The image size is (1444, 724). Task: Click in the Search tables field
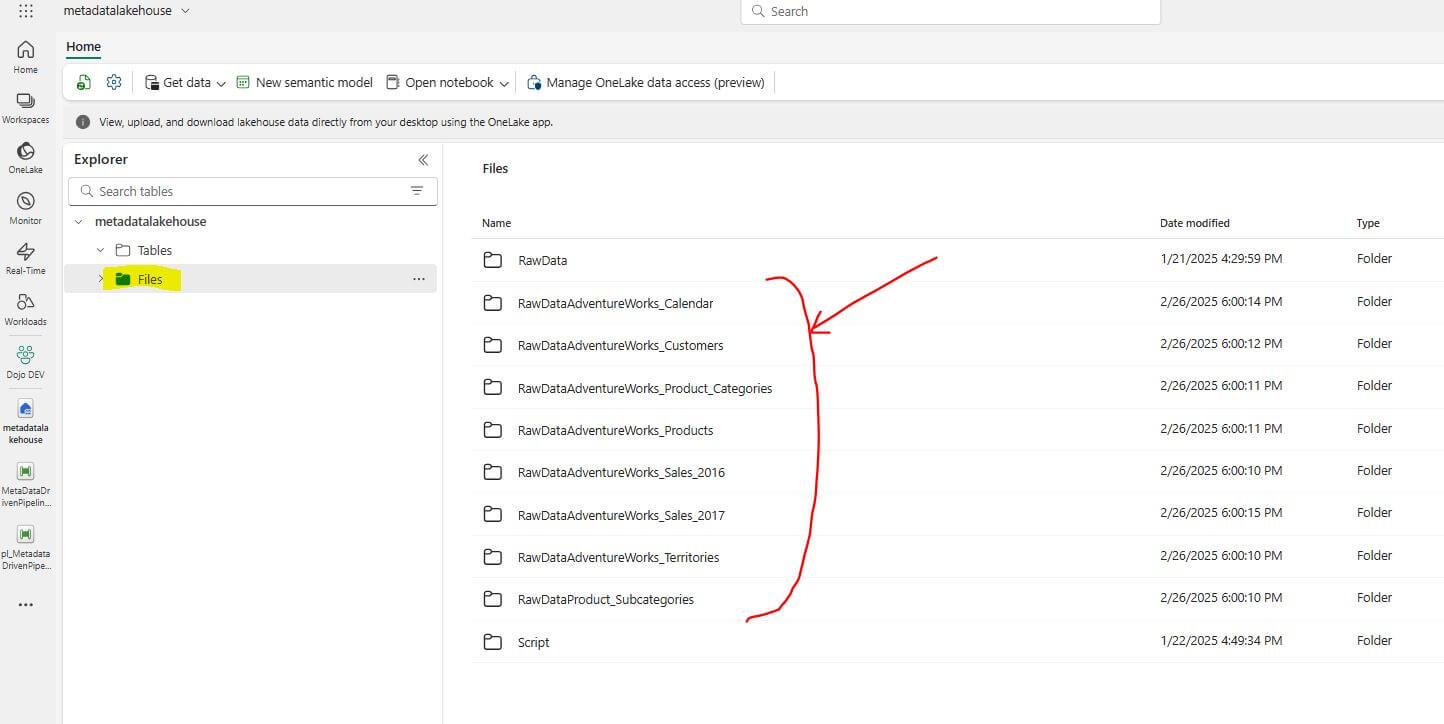[x=252, y=191]
